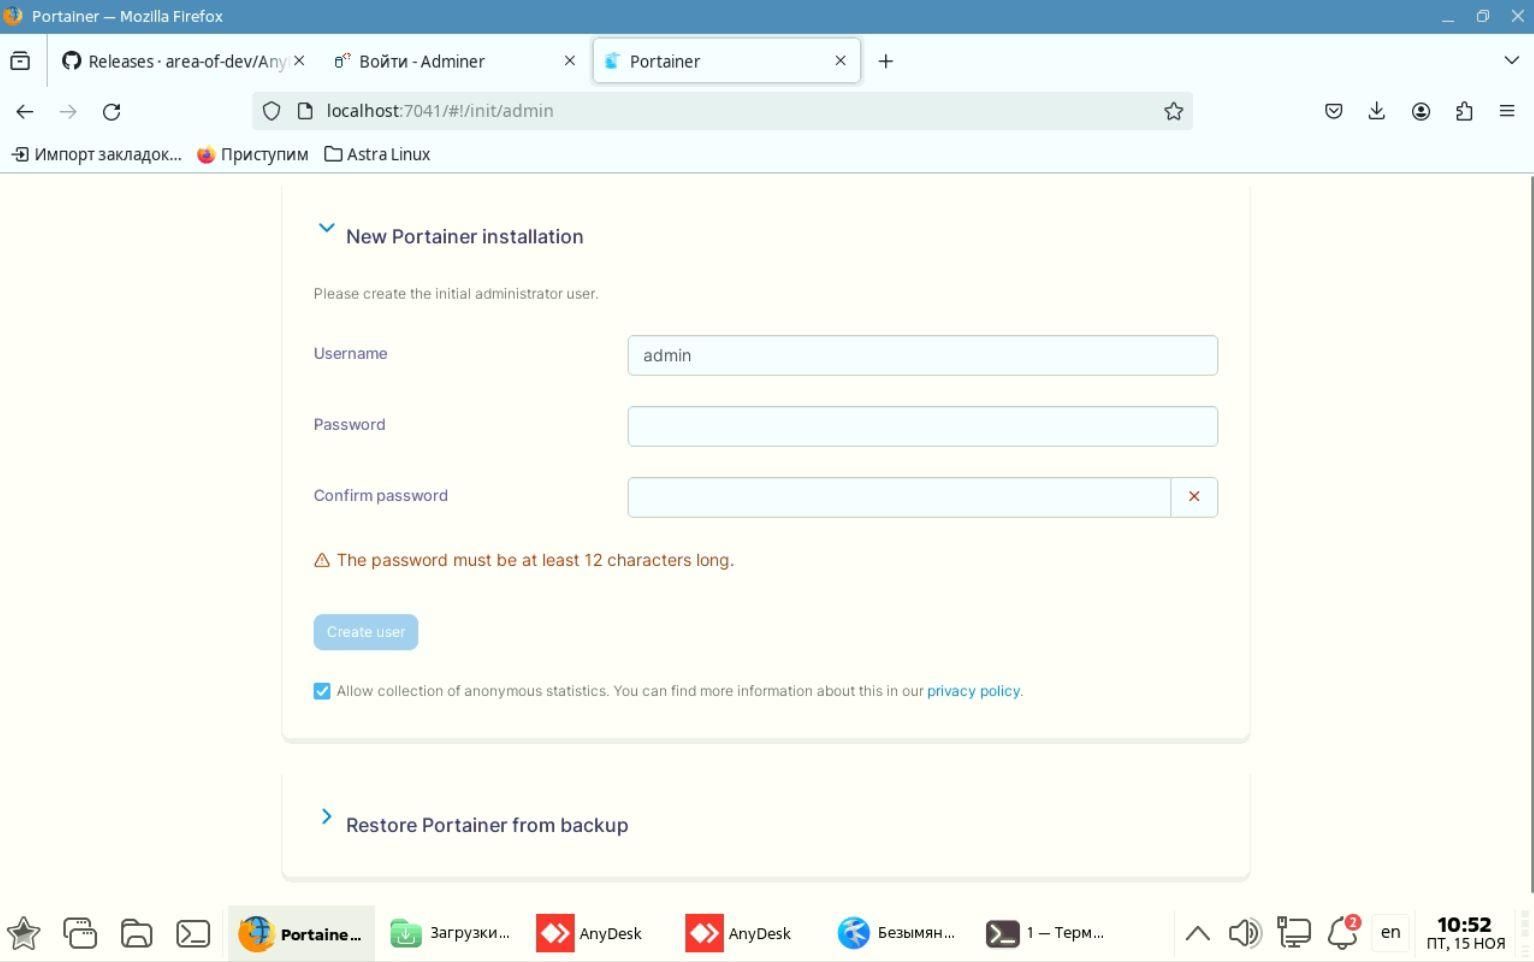Bookmark this page with the star icon

pyautogui.click(x=1173, y=111)
